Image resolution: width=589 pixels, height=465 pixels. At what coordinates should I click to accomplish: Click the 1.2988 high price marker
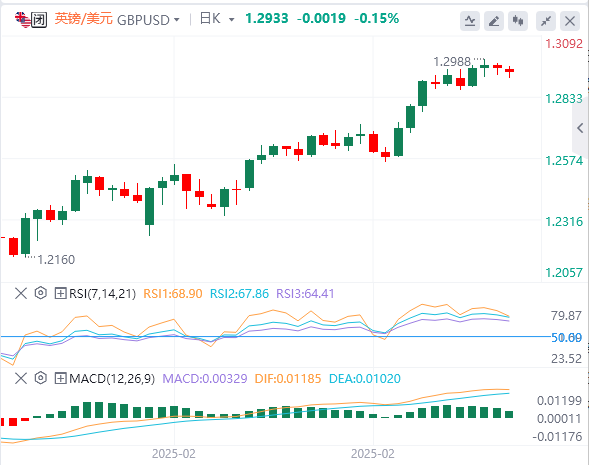point(452,62)
